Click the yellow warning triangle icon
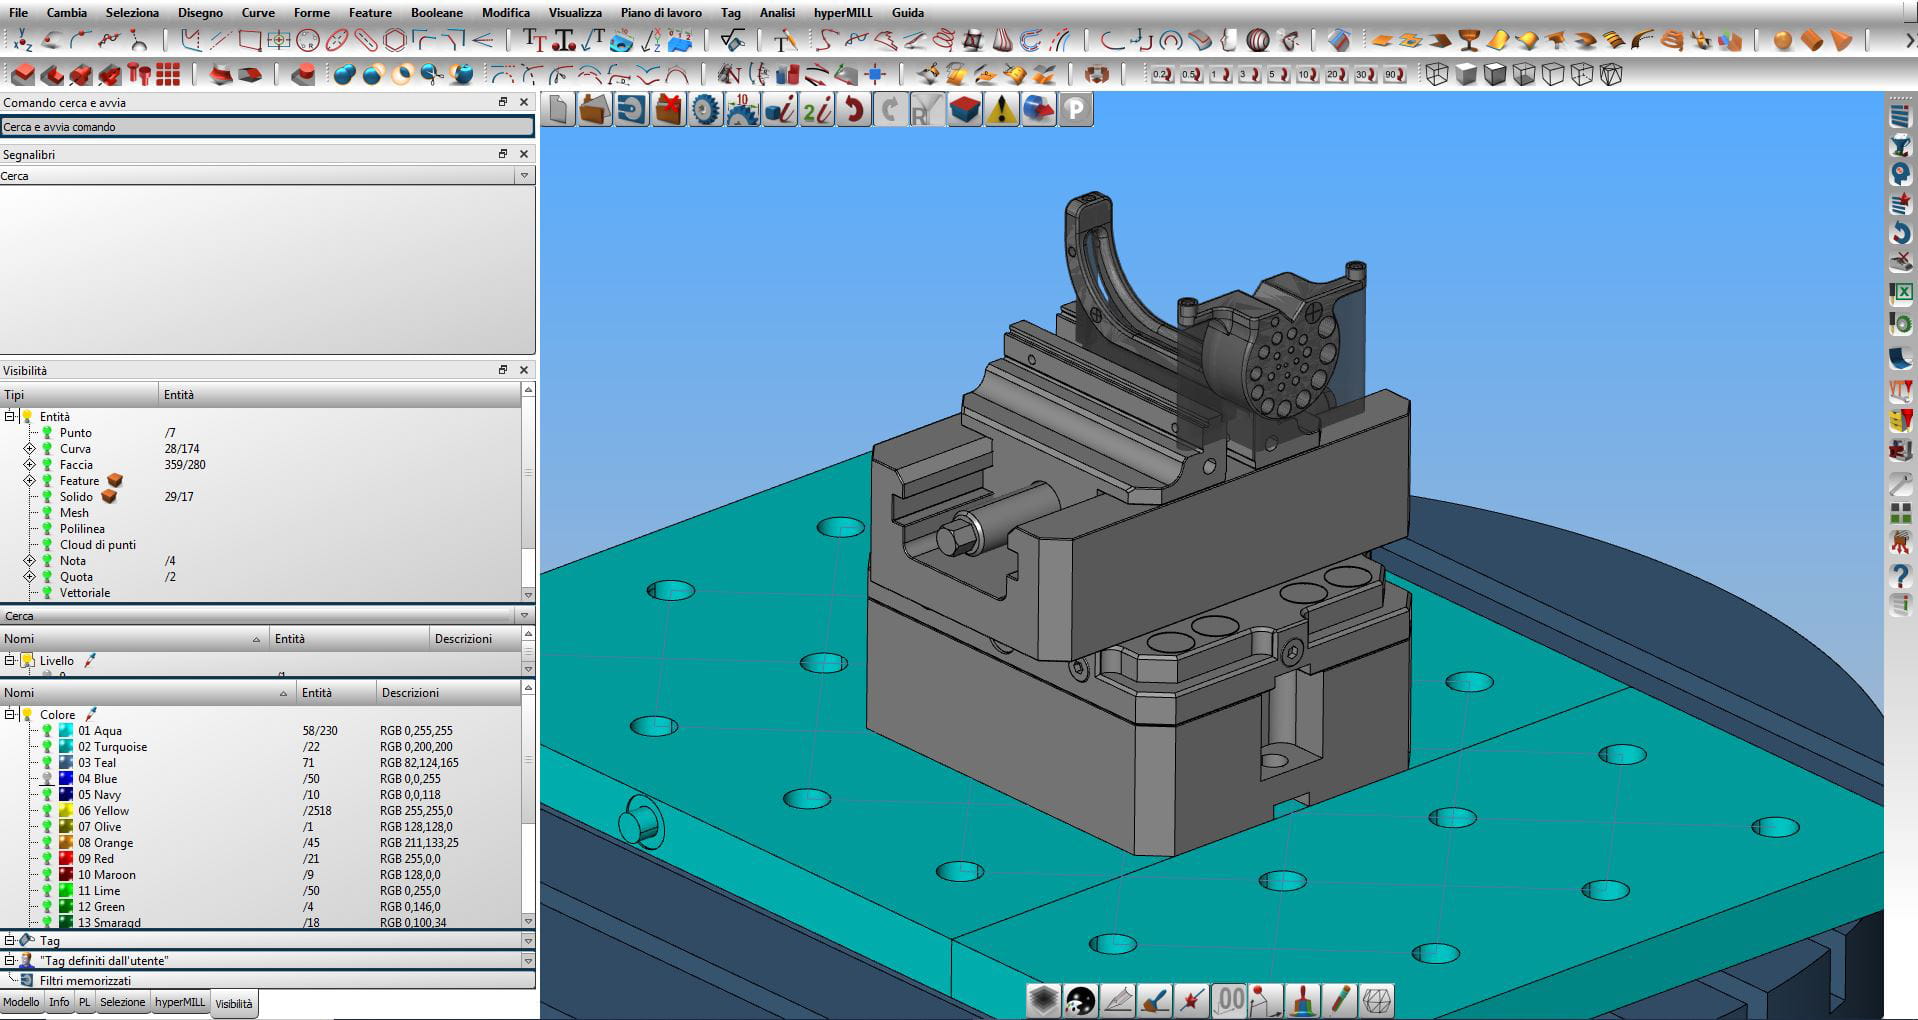 [1000, 110]
